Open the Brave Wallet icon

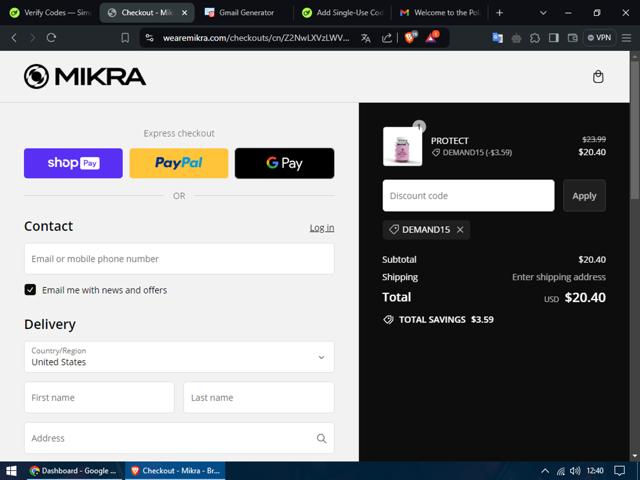[x=573, y=38]
